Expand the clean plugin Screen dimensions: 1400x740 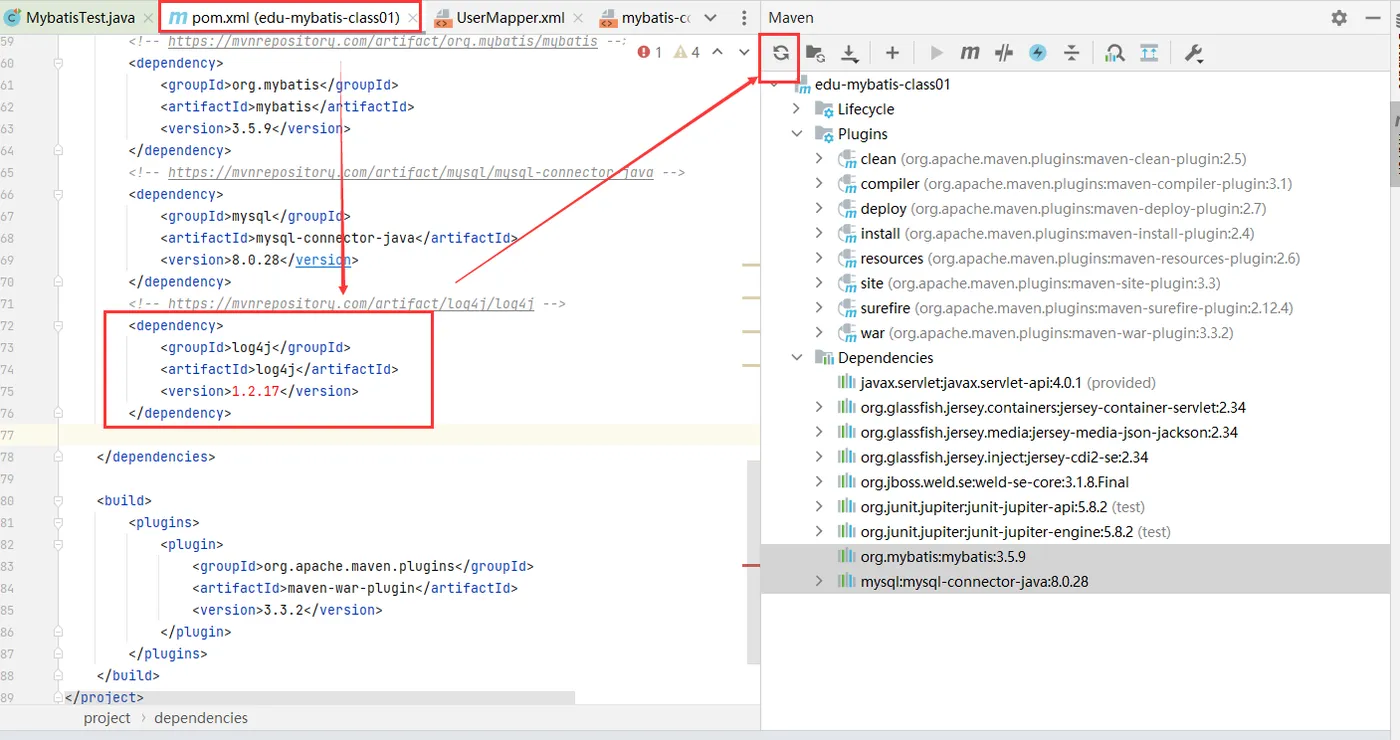click(819, 159)
